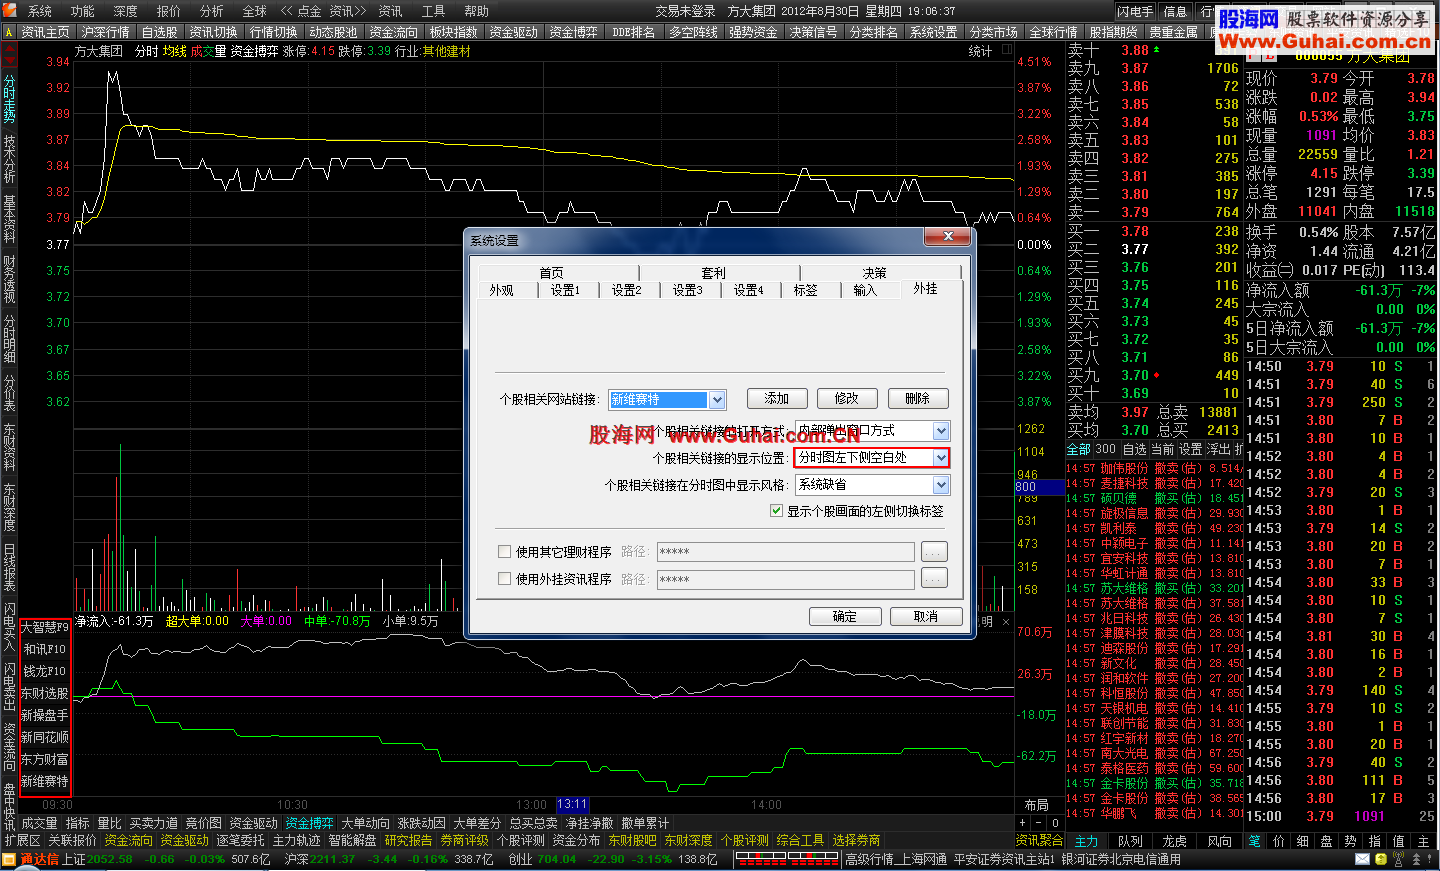Click the 添加 button
Screen dimensions: 1440x871
tap(777, 398)
